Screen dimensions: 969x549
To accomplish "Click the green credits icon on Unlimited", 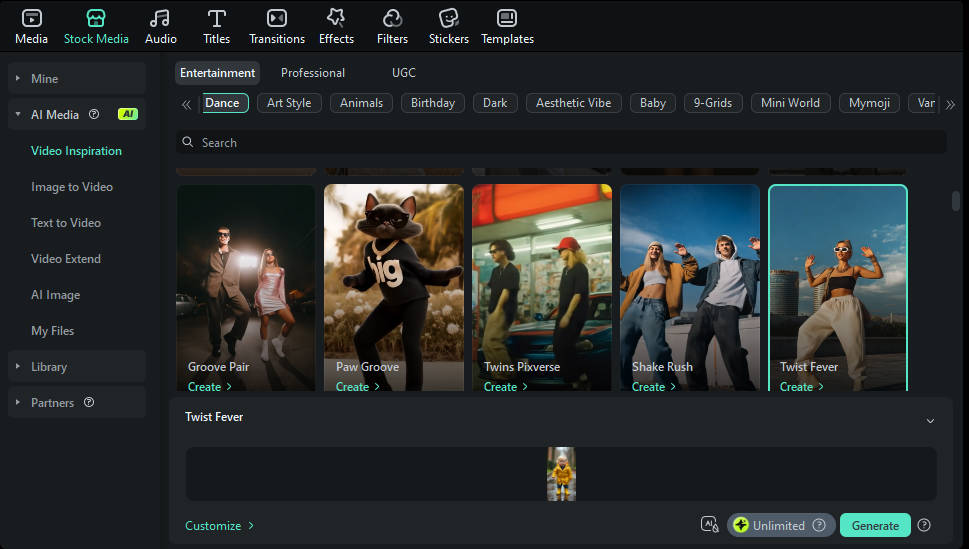I will [741, 525].
